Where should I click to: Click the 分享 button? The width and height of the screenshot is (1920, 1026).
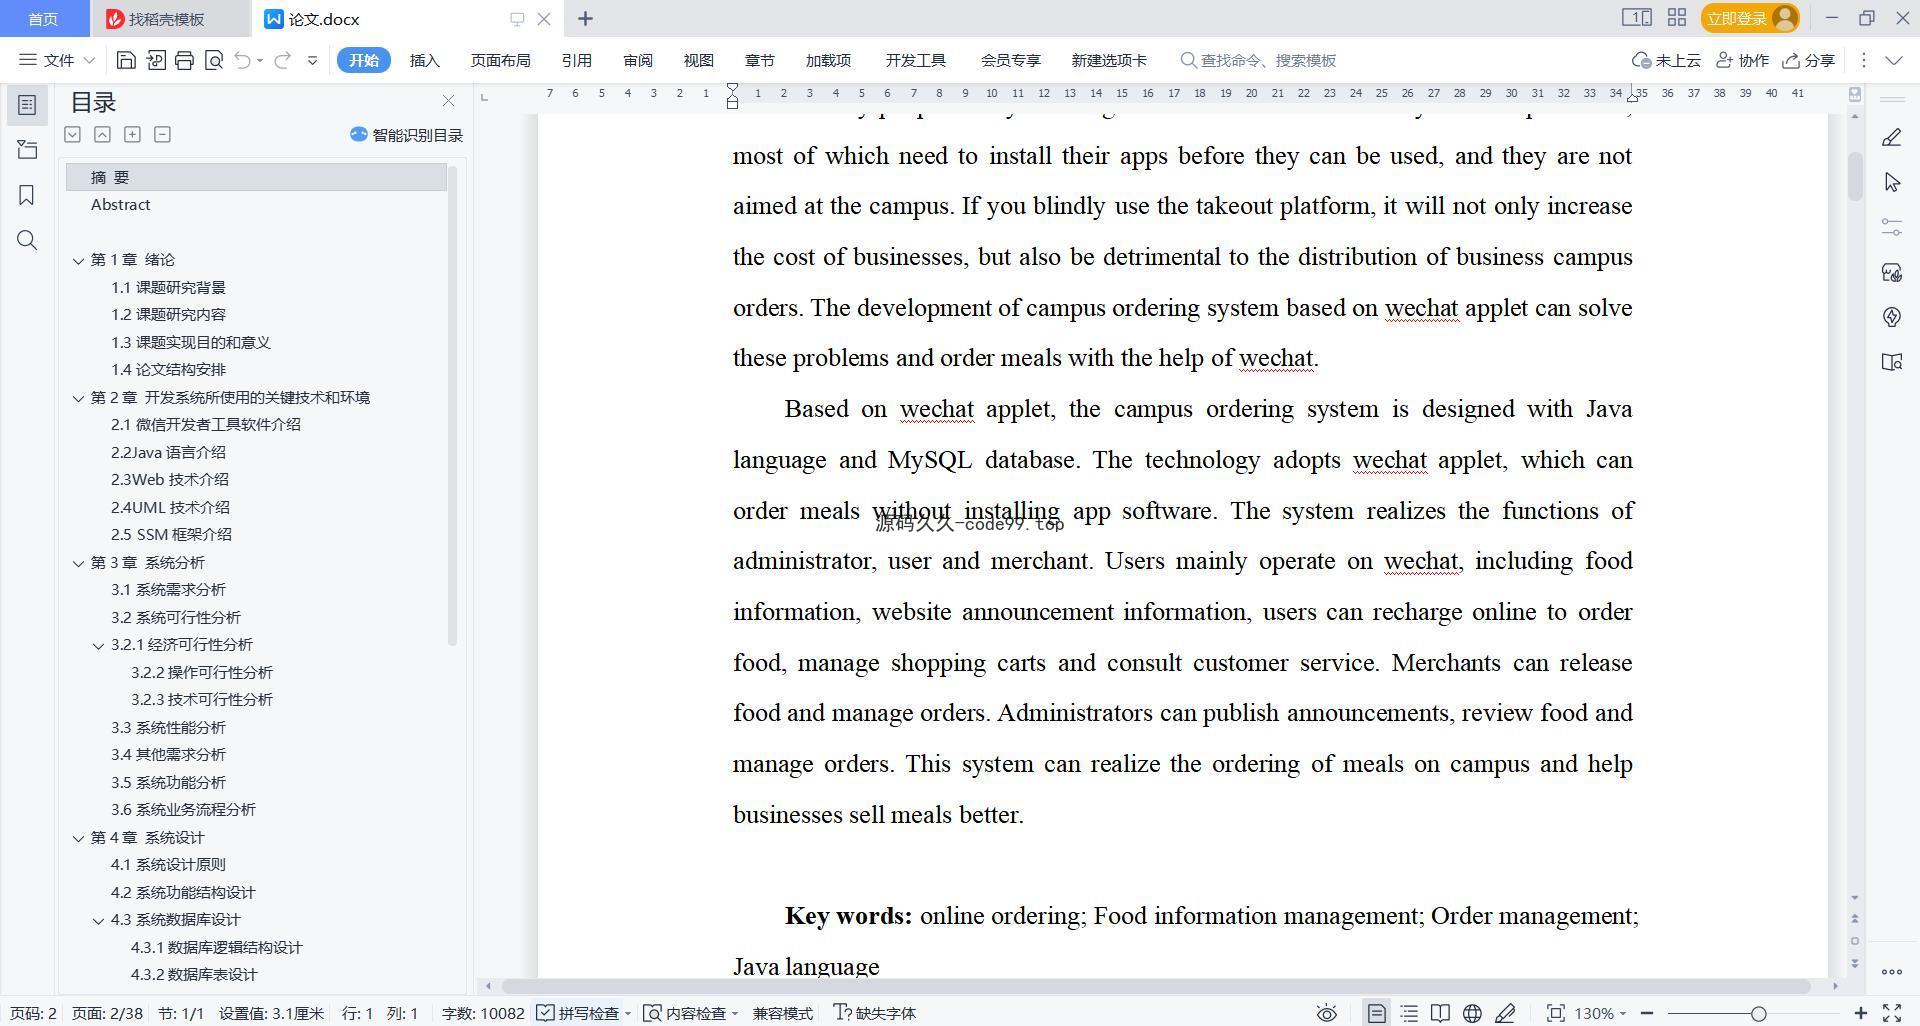tap(1809, 60)
